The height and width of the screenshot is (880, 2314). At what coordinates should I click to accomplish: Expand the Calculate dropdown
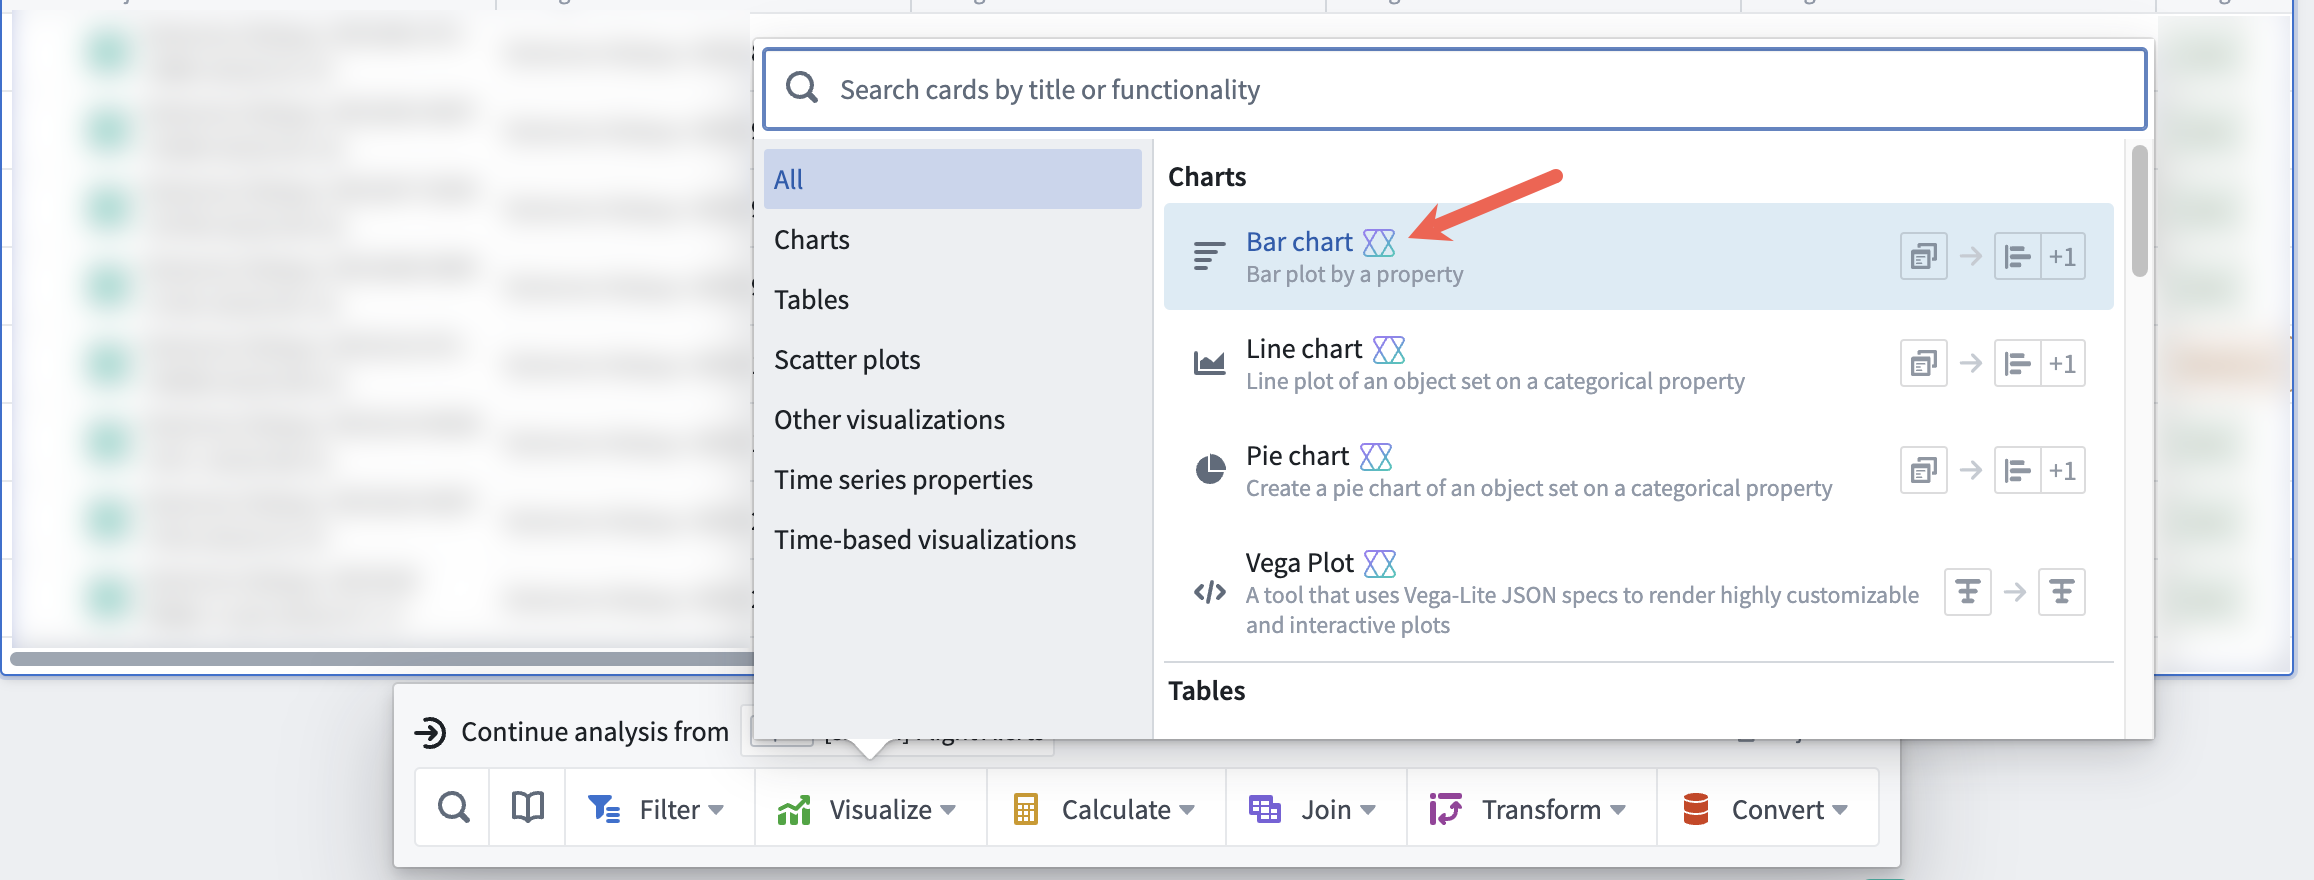(x=1106, y=808)
